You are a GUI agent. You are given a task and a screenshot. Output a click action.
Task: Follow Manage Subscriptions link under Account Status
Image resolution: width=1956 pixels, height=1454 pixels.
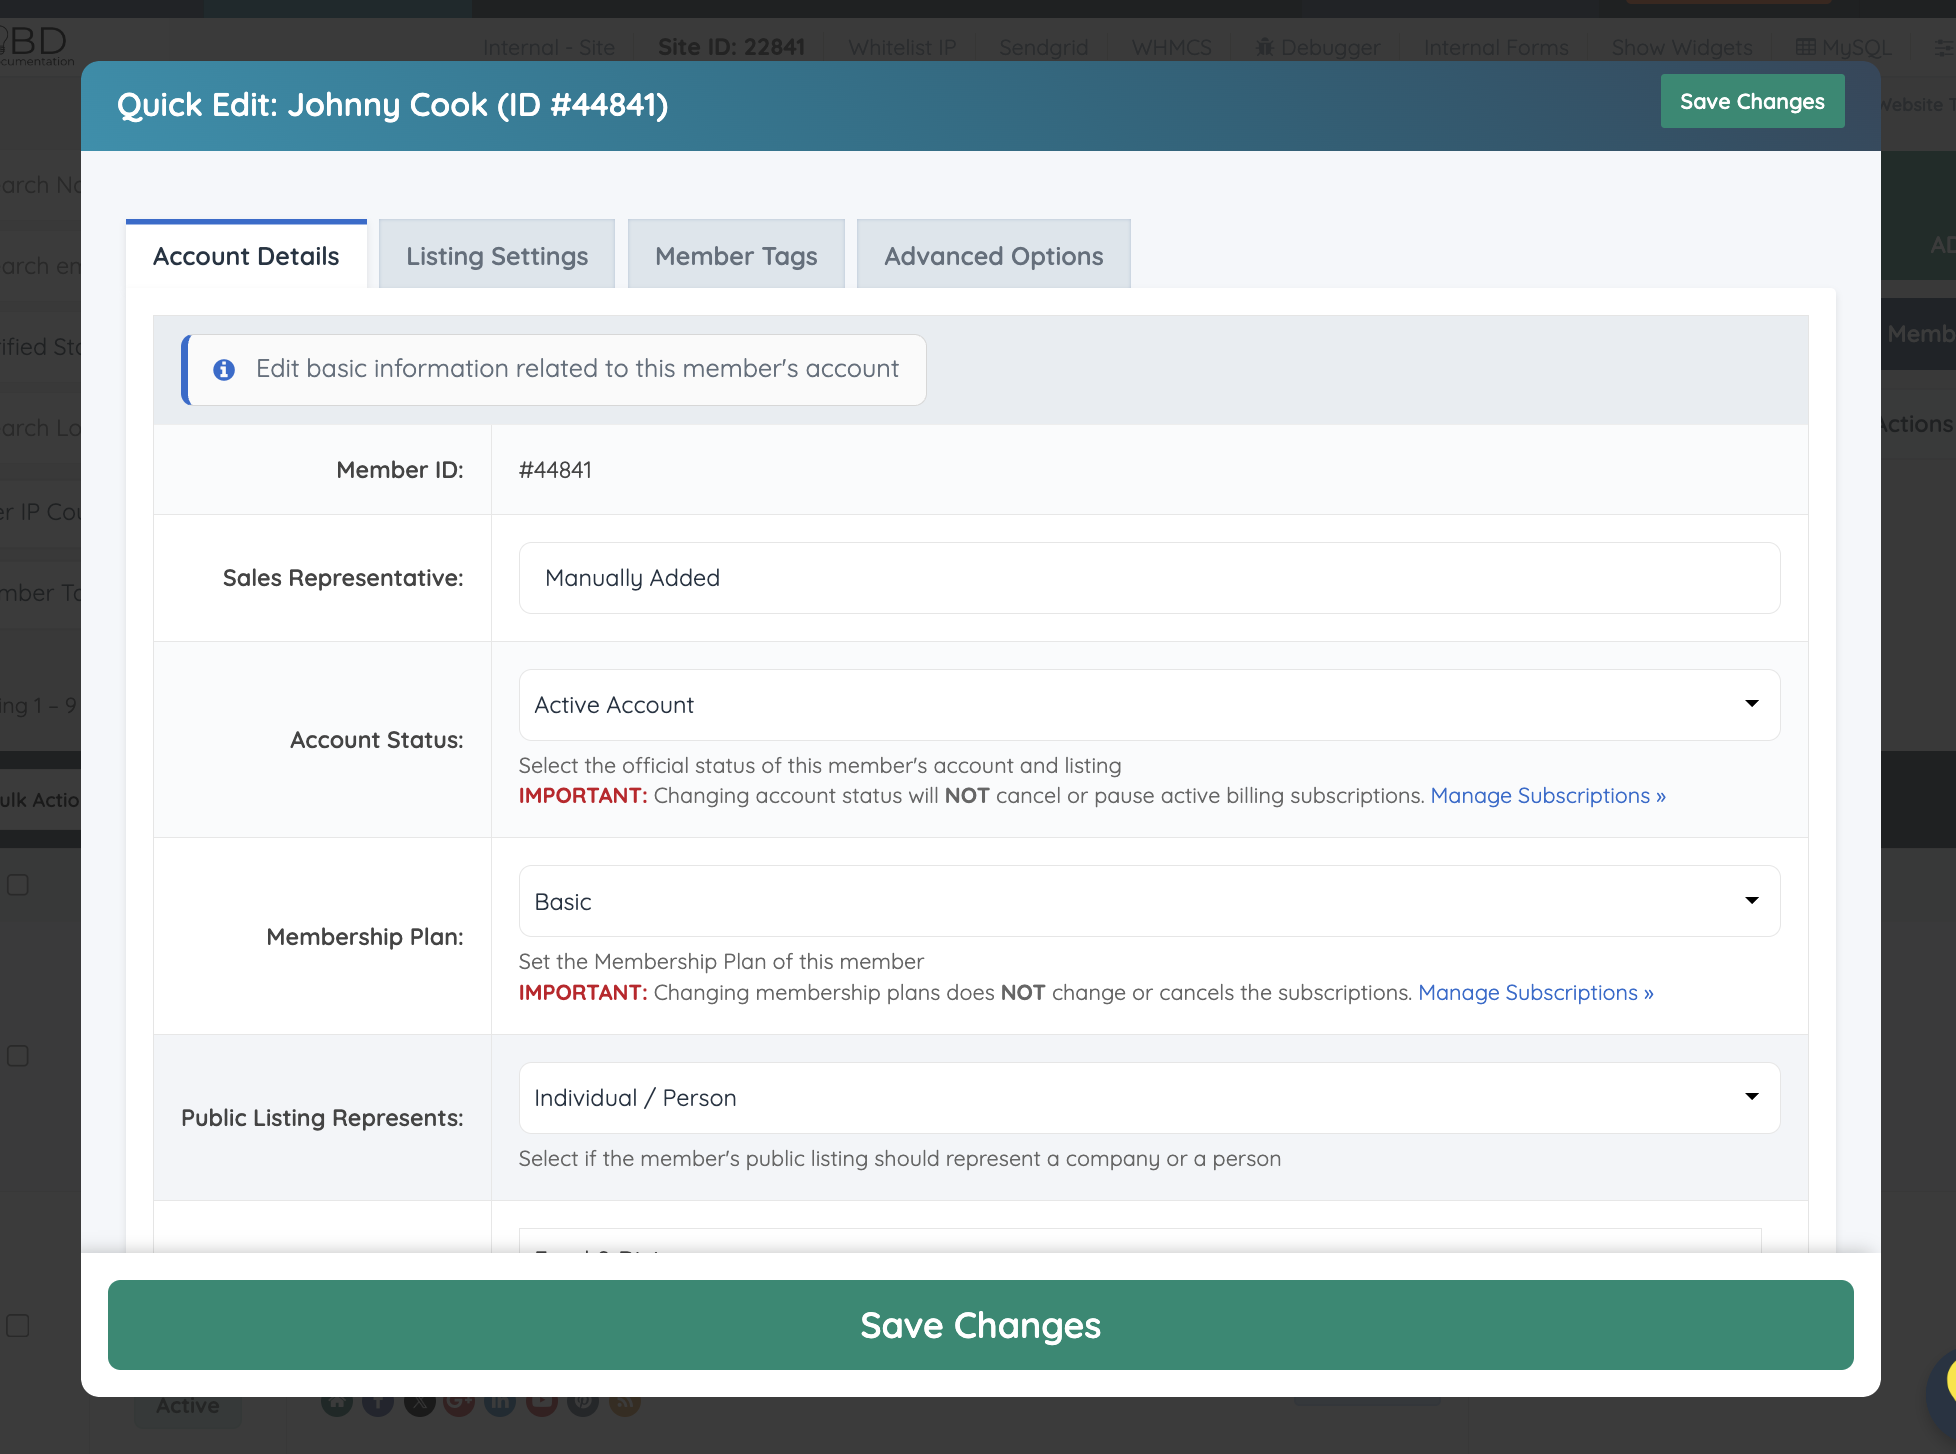click(x=1547, y=796)
